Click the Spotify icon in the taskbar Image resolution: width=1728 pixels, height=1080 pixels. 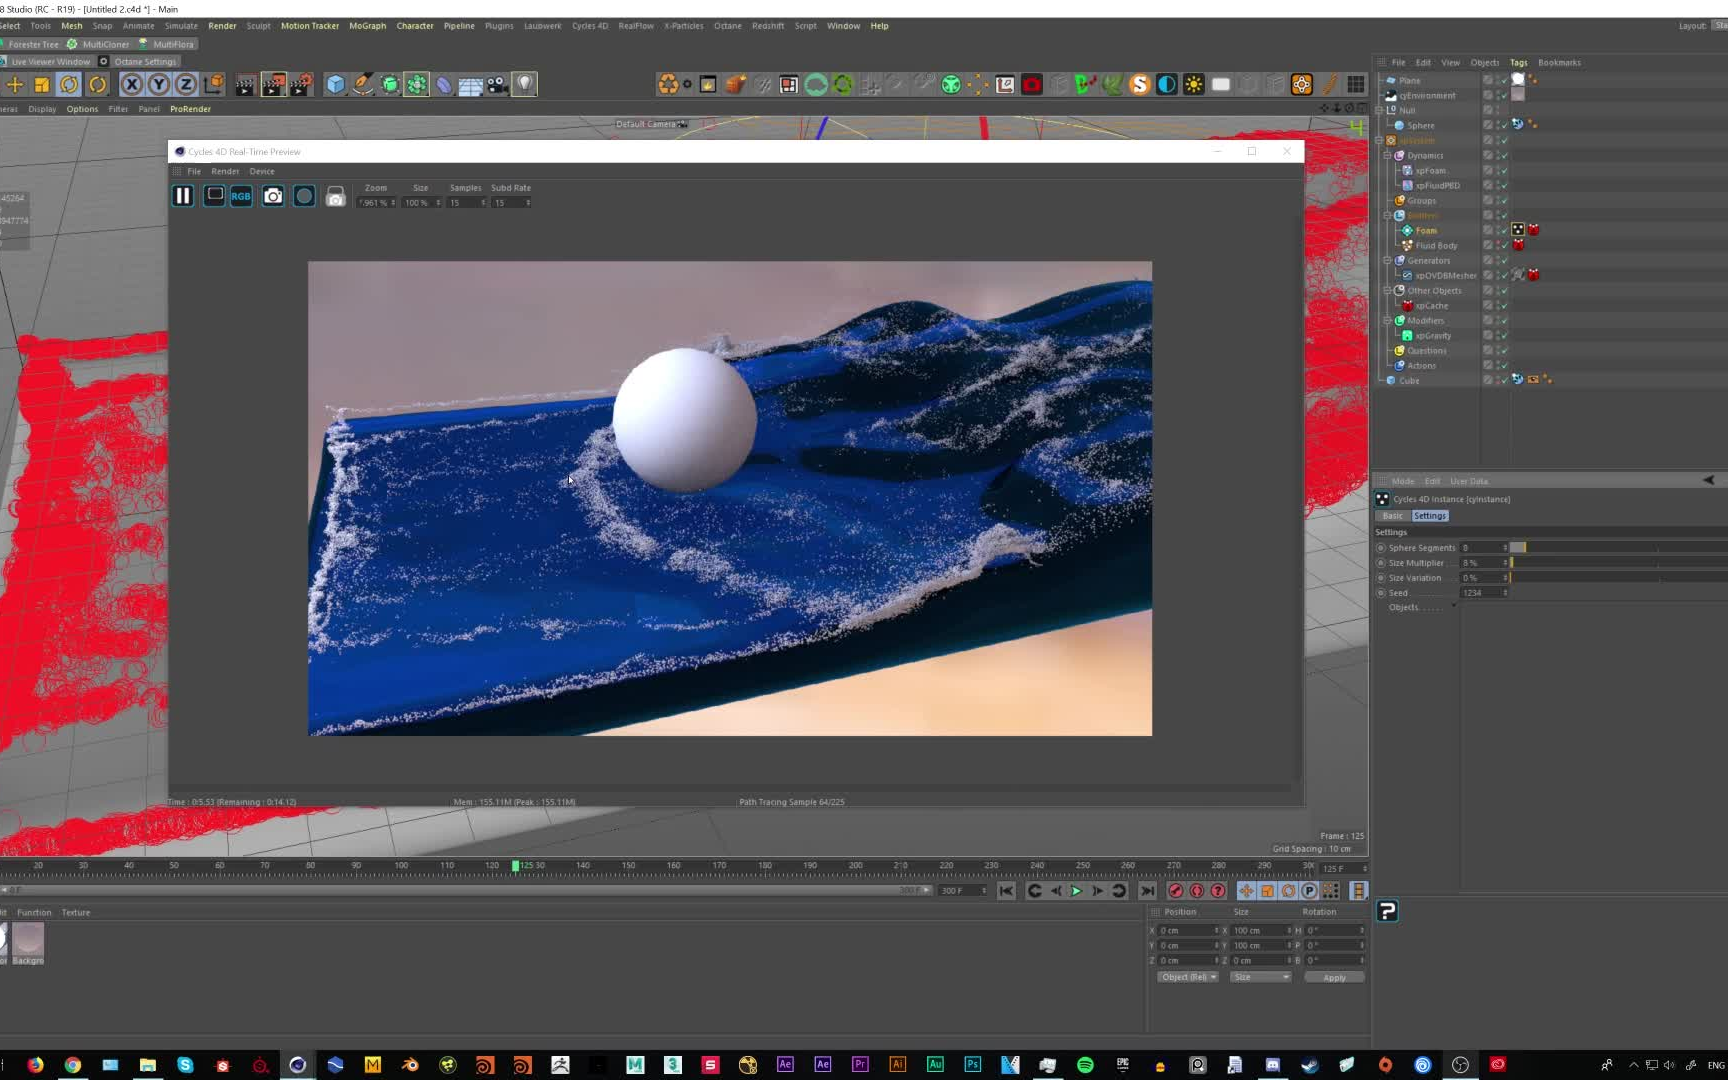coord(1083,1064)
